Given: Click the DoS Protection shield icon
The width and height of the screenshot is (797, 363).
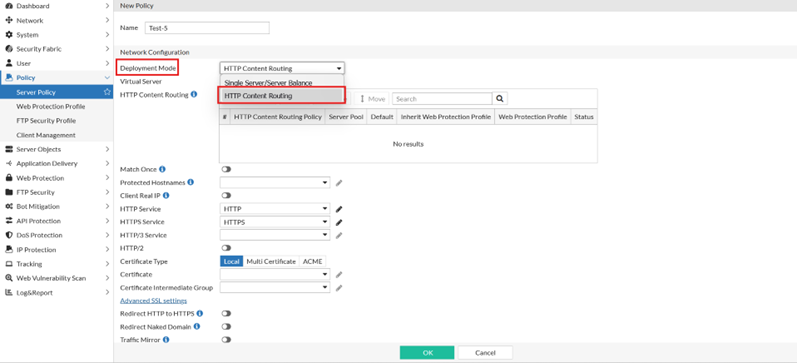Looking at the screenshot, I should 8,235.
